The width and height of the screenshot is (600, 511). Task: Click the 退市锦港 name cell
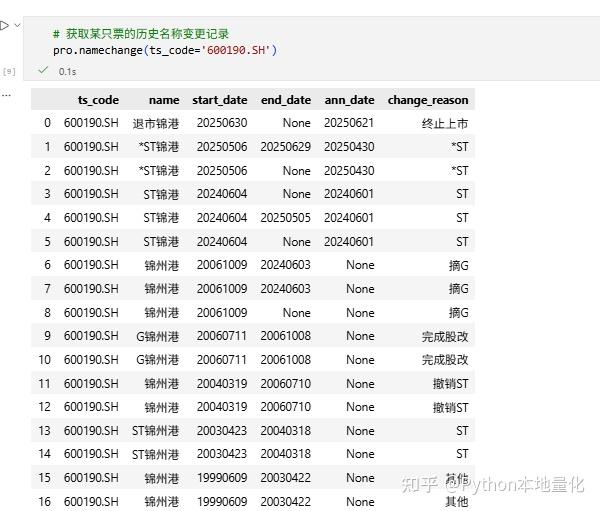tap(156, 123)
